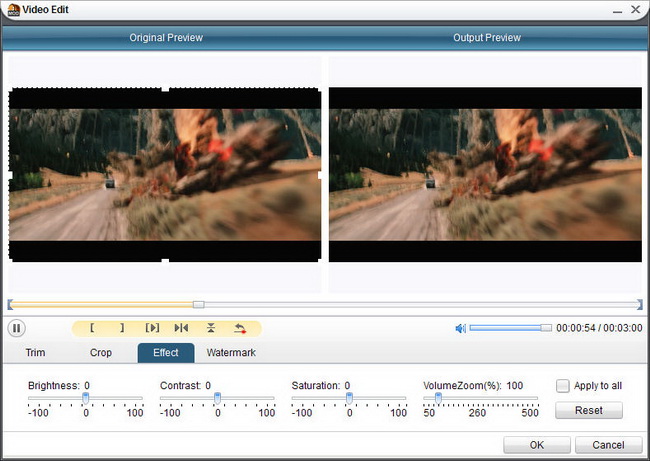Click the right-side crop handle on original preview
This screenshot has width=650, height=461.
[x=320, y=175]
